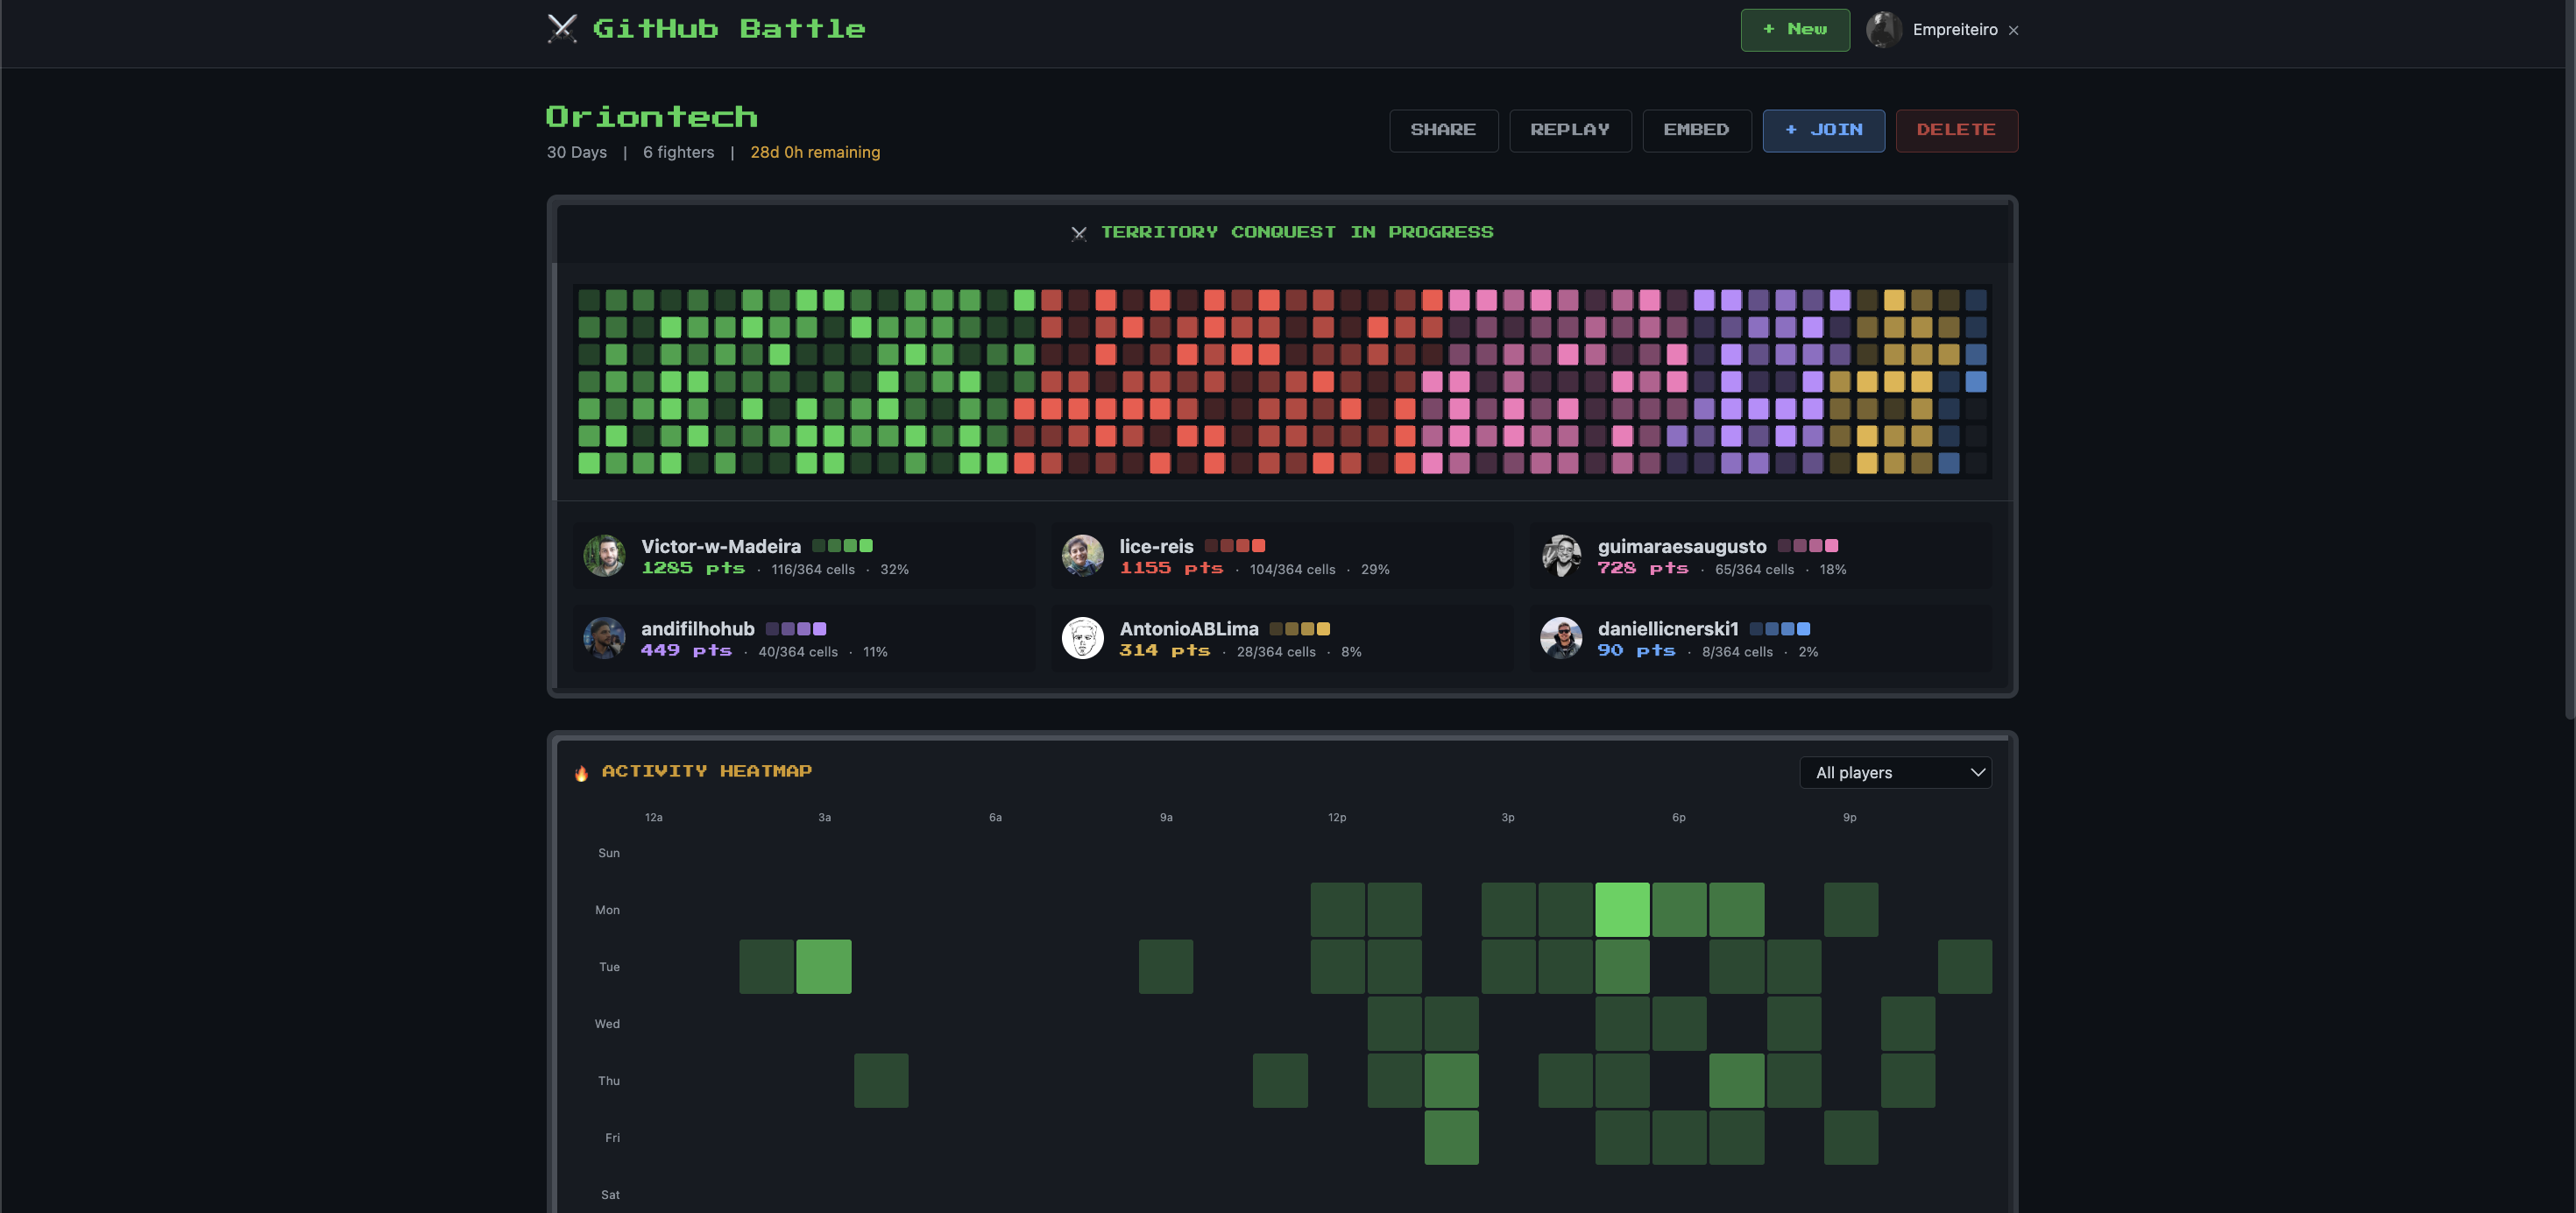The width and height of the screenshot is (2576, 1213).
Task: Open the All players dropdown
Action: tap(1896, 772)
